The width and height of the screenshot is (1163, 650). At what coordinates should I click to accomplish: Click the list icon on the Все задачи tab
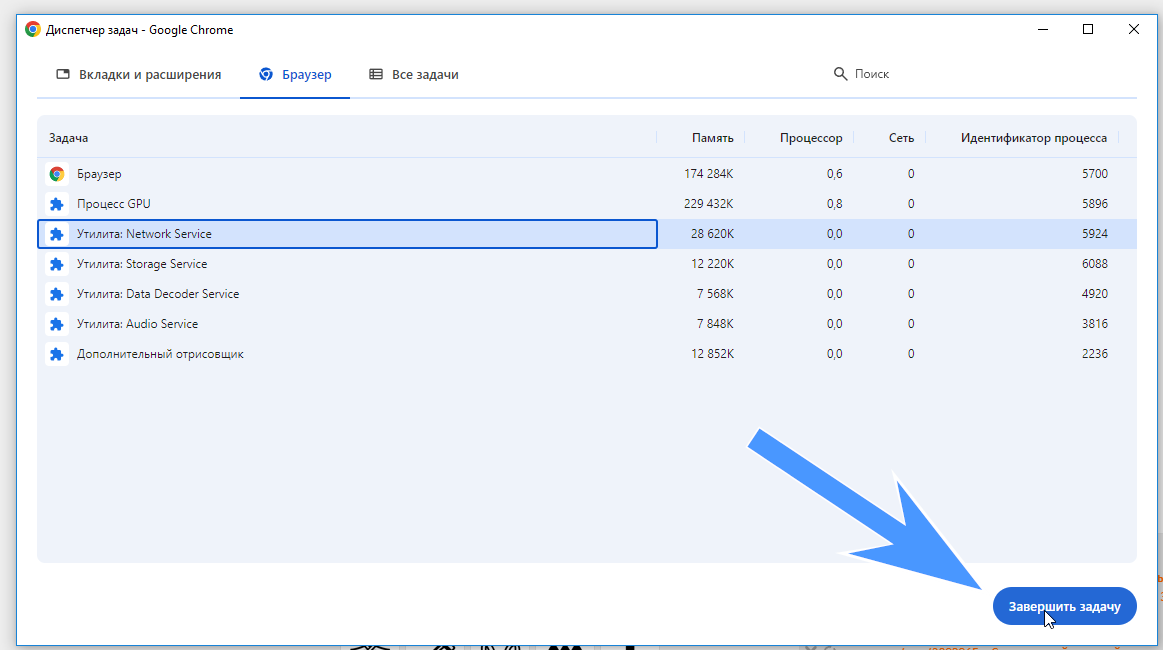click(376, 74)
